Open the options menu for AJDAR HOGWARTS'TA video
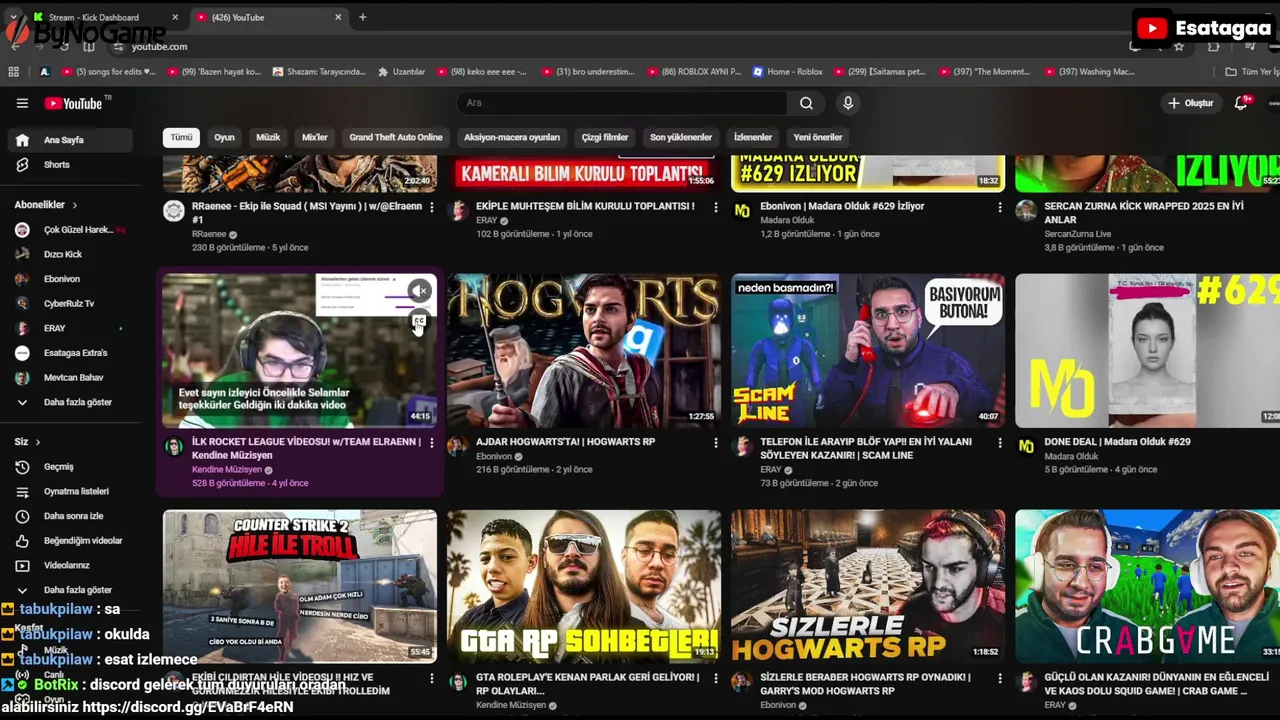Screen dimensions: 1280x720 click(x=716, y=442)
